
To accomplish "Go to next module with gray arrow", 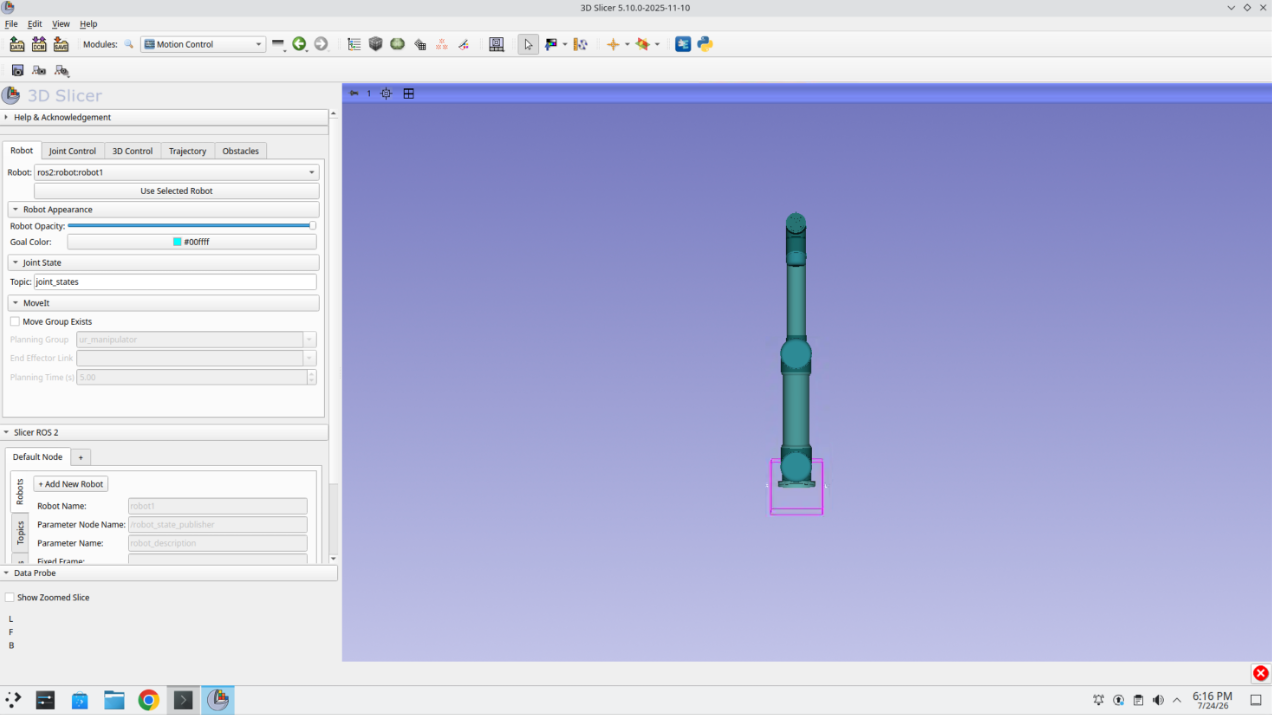I will click(321, 44).
